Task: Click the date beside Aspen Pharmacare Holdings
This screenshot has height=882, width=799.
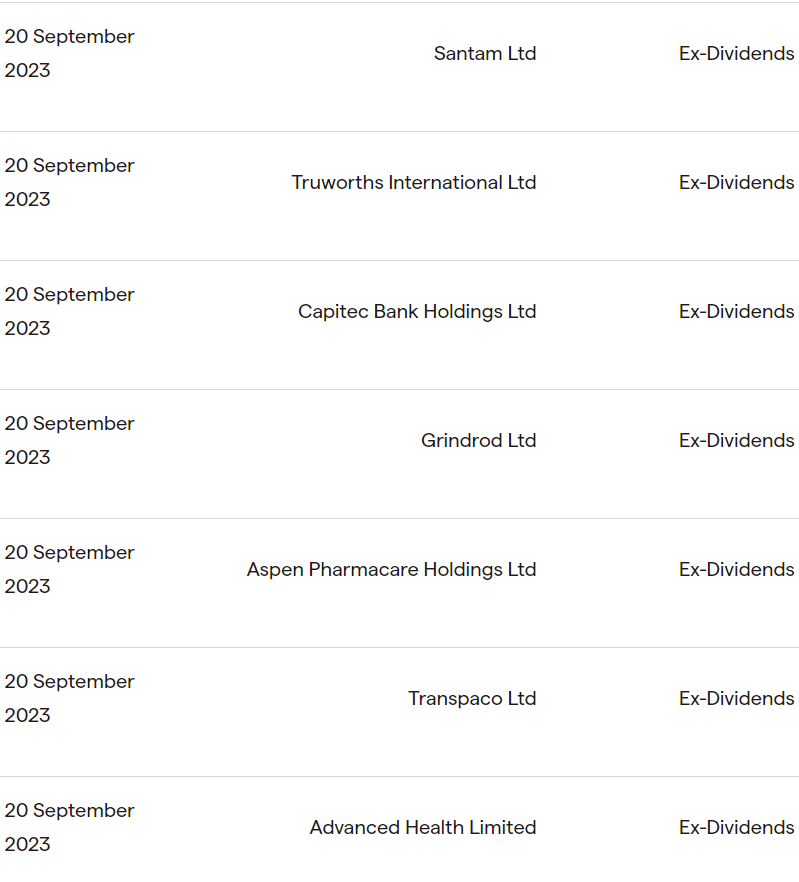Action: 70,569
